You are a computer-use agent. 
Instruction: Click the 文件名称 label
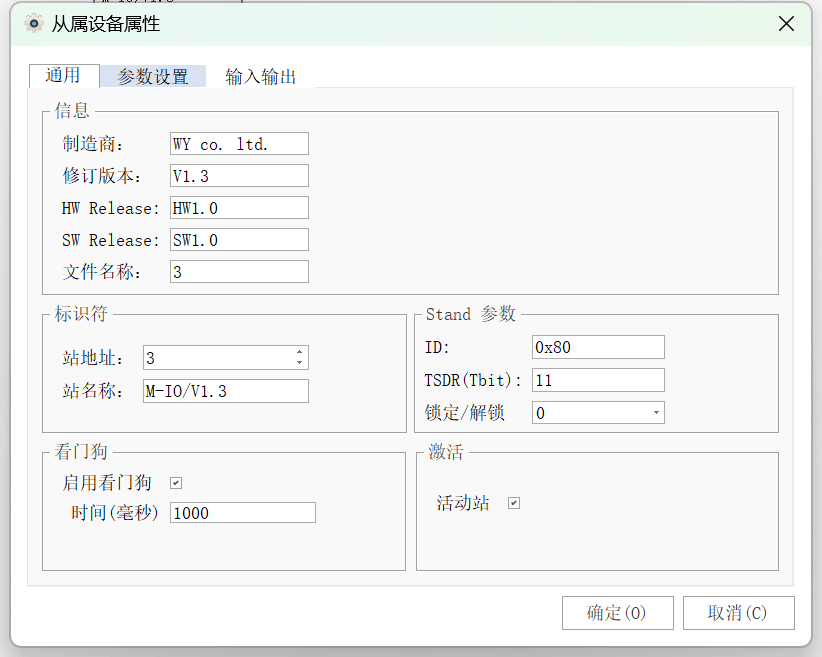[102, 272]
